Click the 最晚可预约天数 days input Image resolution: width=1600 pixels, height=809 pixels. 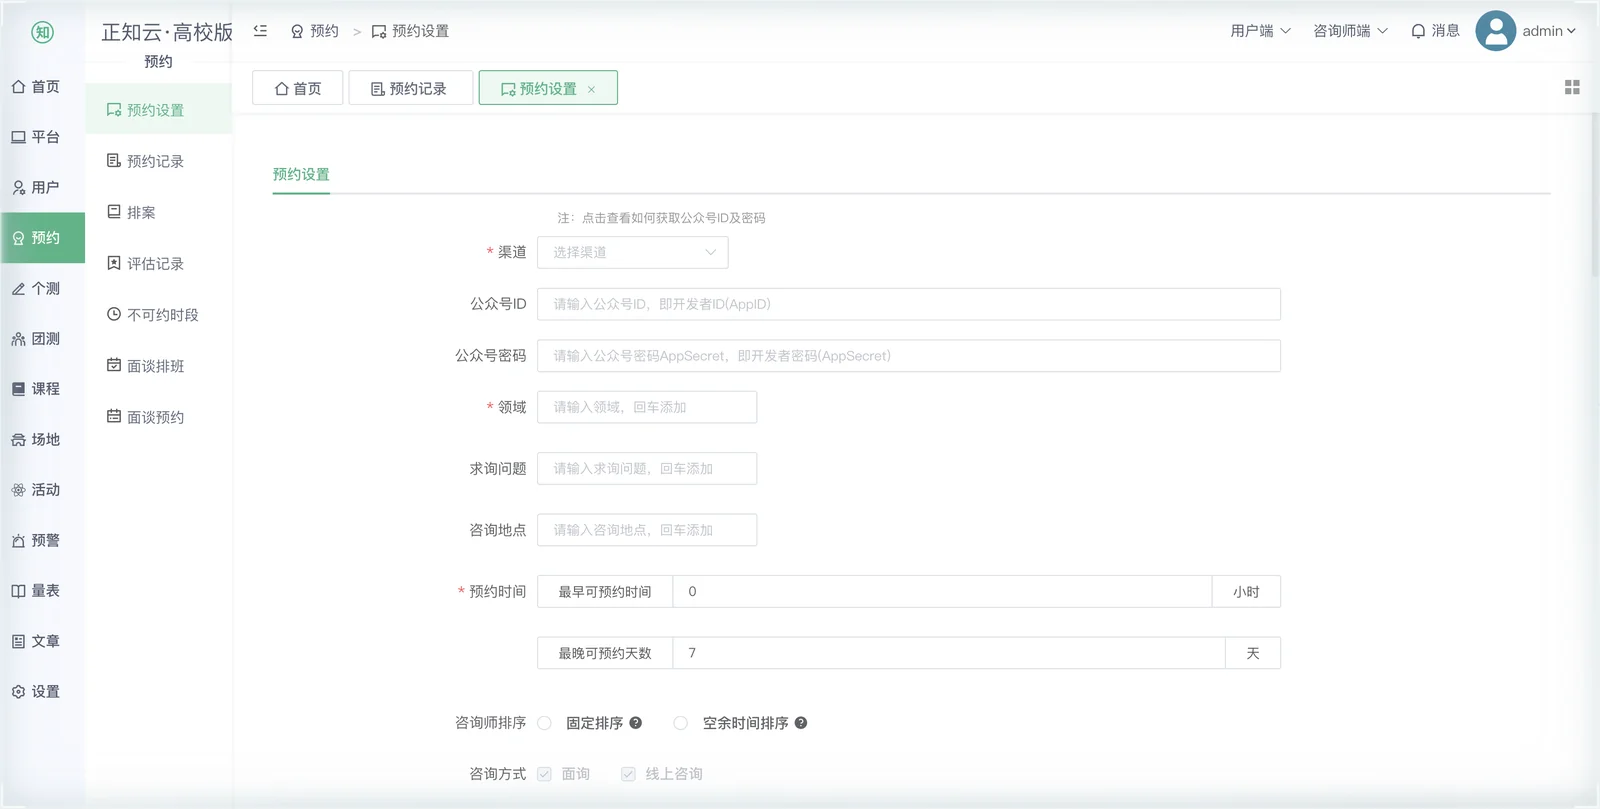pos(949,653)
